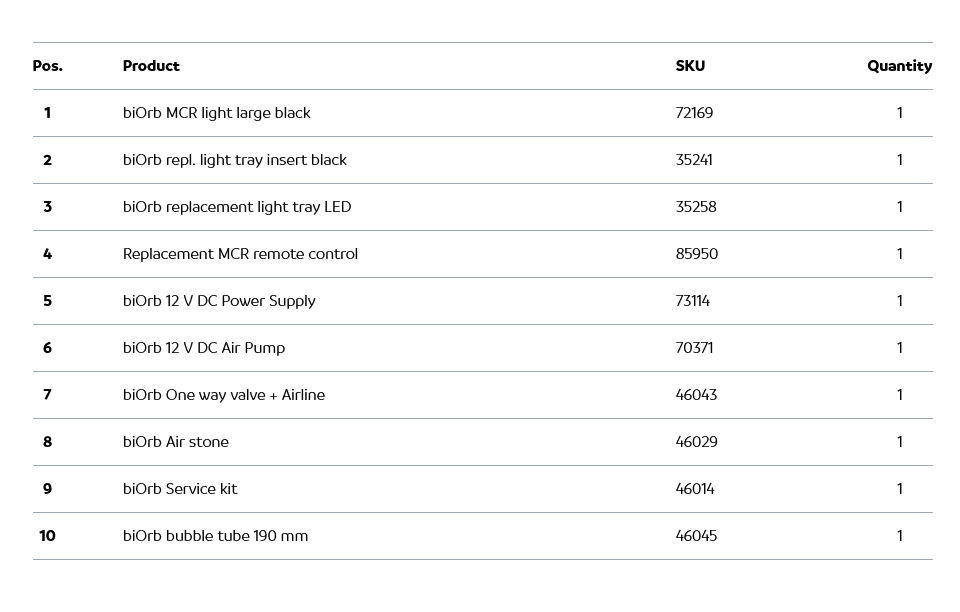Open biOrb One way valve + Airline

224,395
